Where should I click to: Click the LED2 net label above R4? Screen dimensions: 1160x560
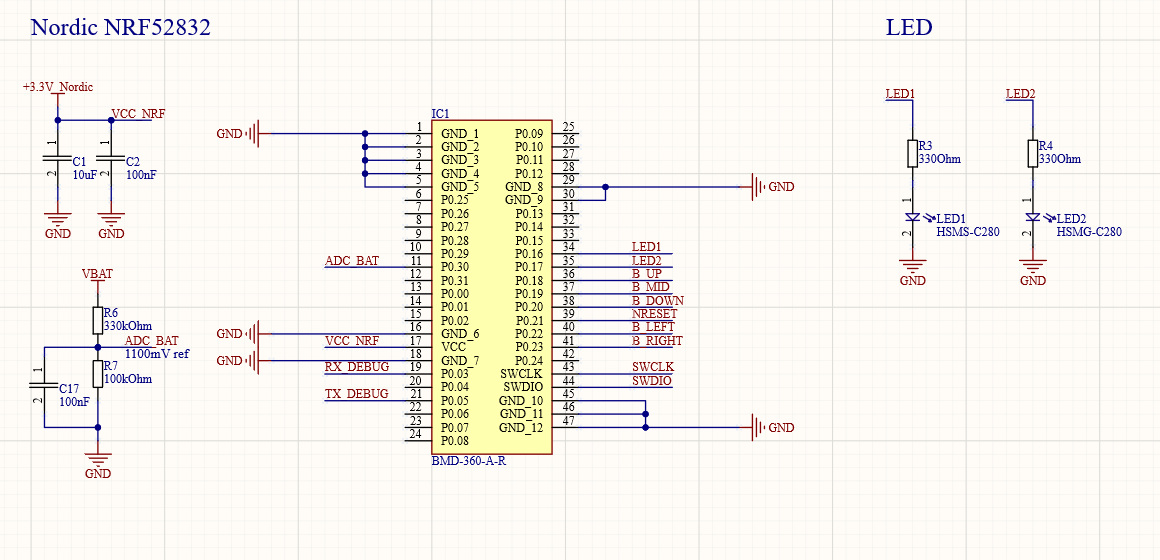point(1021,94)
